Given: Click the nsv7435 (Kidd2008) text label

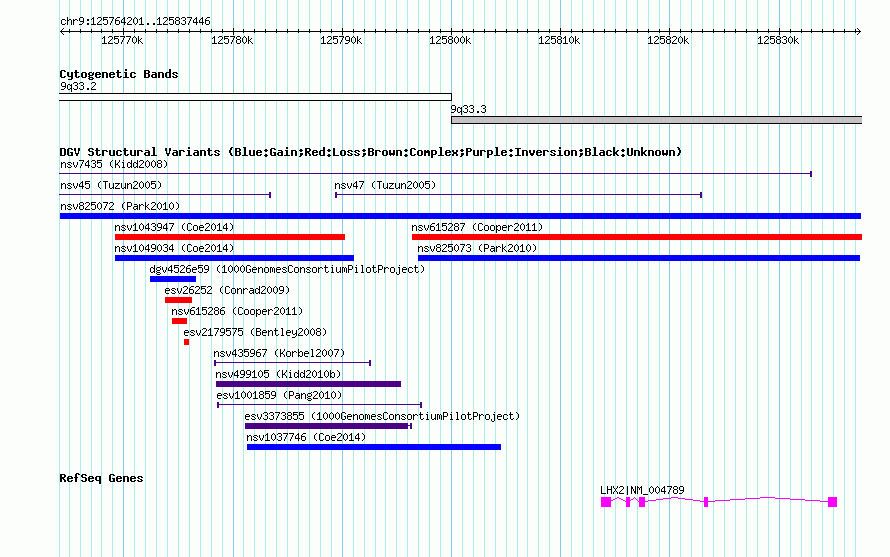Looking at the screenshot, I should (114, 164).
